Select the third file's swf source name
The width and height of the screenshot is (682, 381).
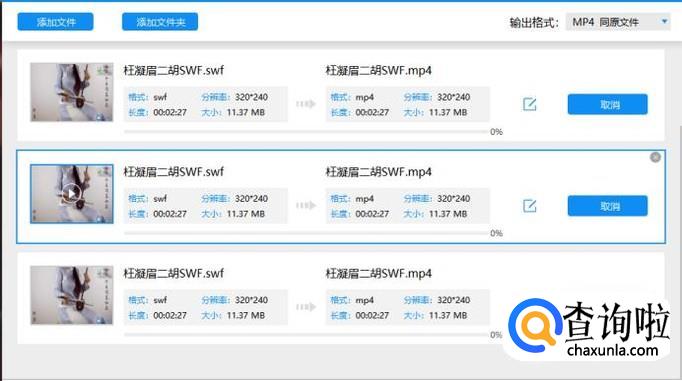(x=174, y=274)
